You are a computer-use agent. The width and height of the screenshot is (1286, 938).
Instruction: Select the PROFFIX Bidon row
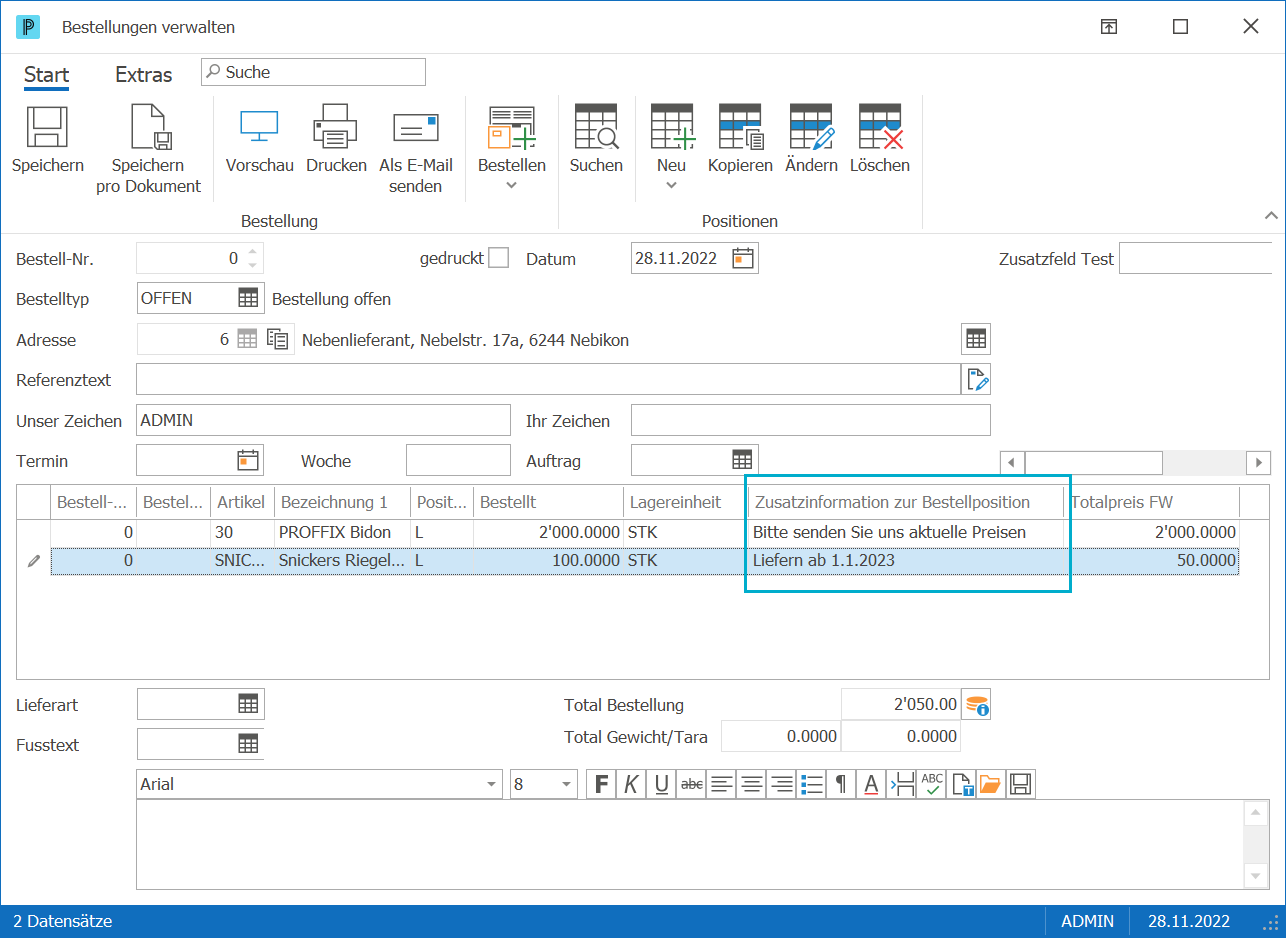click(x=645, y=533)
